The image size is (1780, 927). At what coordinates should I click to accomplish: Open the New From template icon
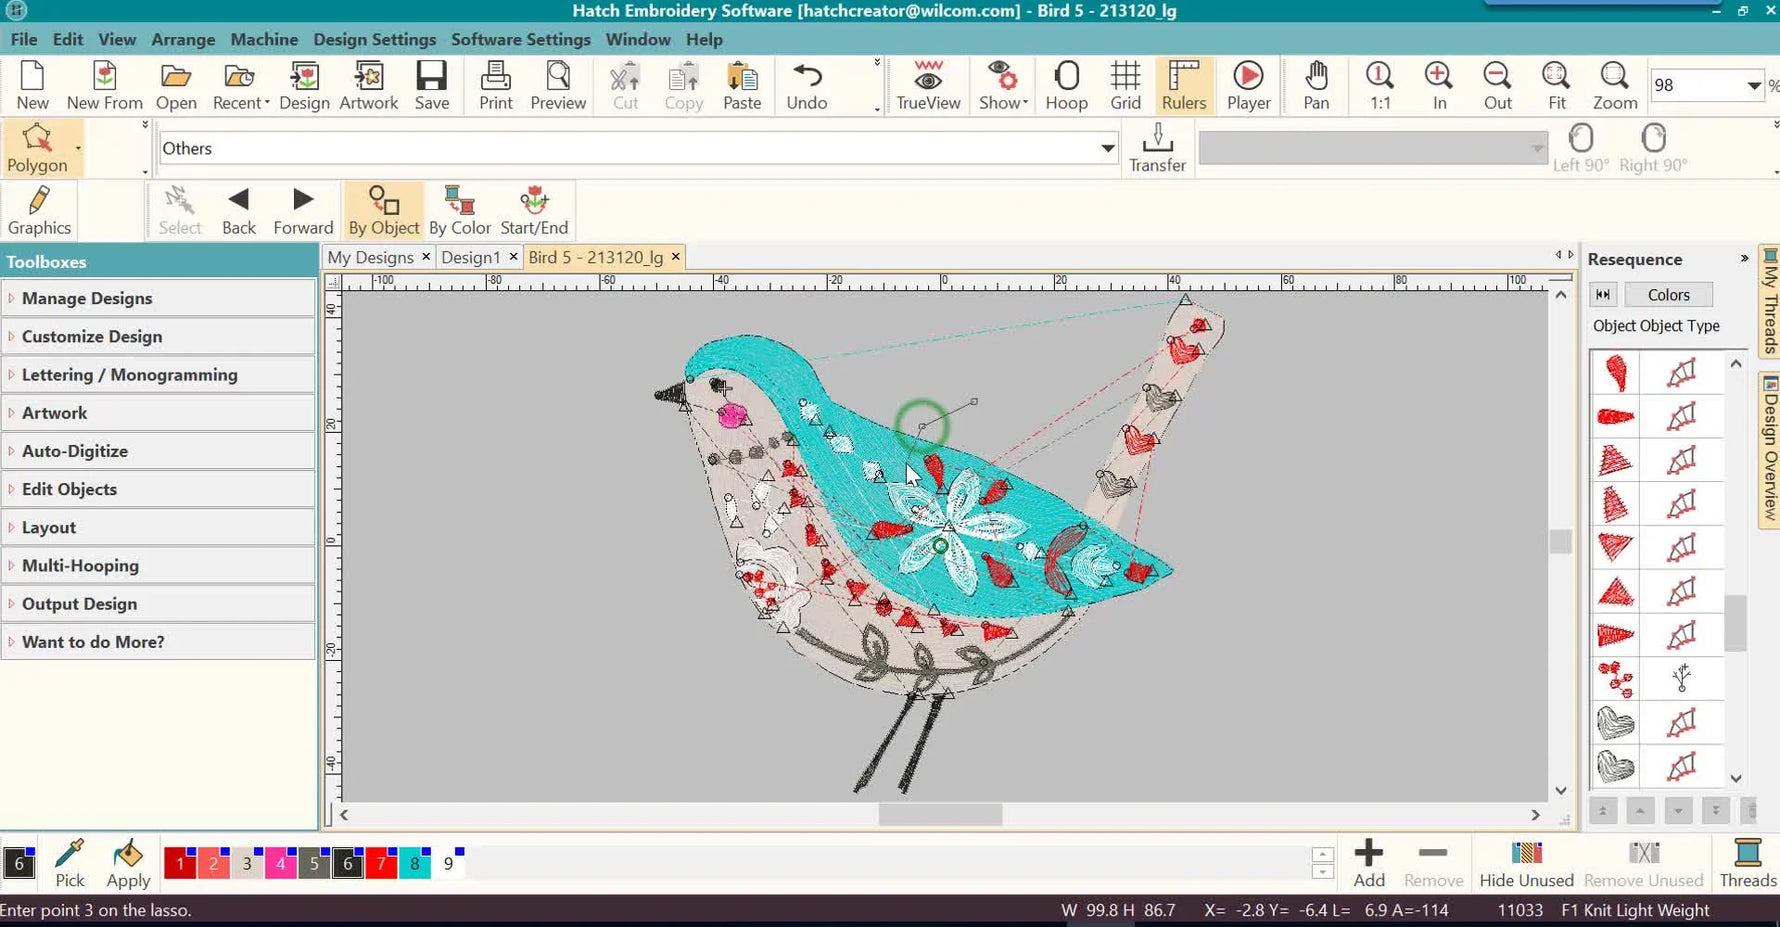coord(104,85)
